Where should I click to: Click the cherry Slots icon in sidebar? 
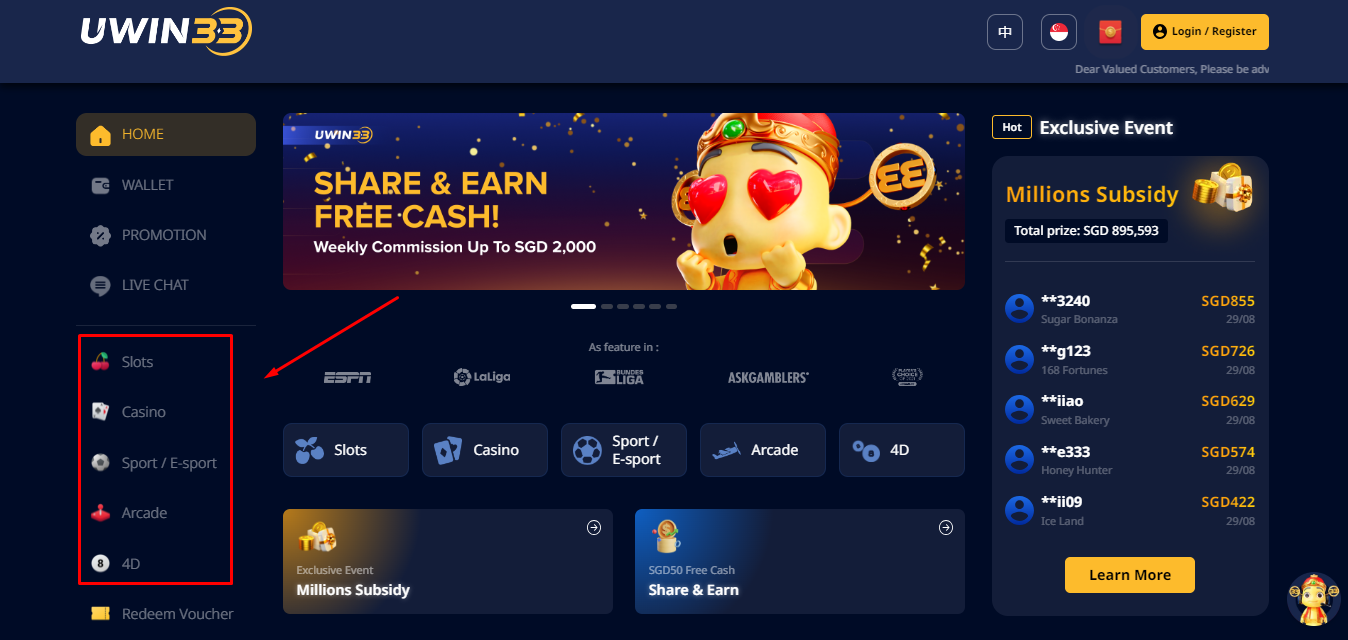(100, 362)
